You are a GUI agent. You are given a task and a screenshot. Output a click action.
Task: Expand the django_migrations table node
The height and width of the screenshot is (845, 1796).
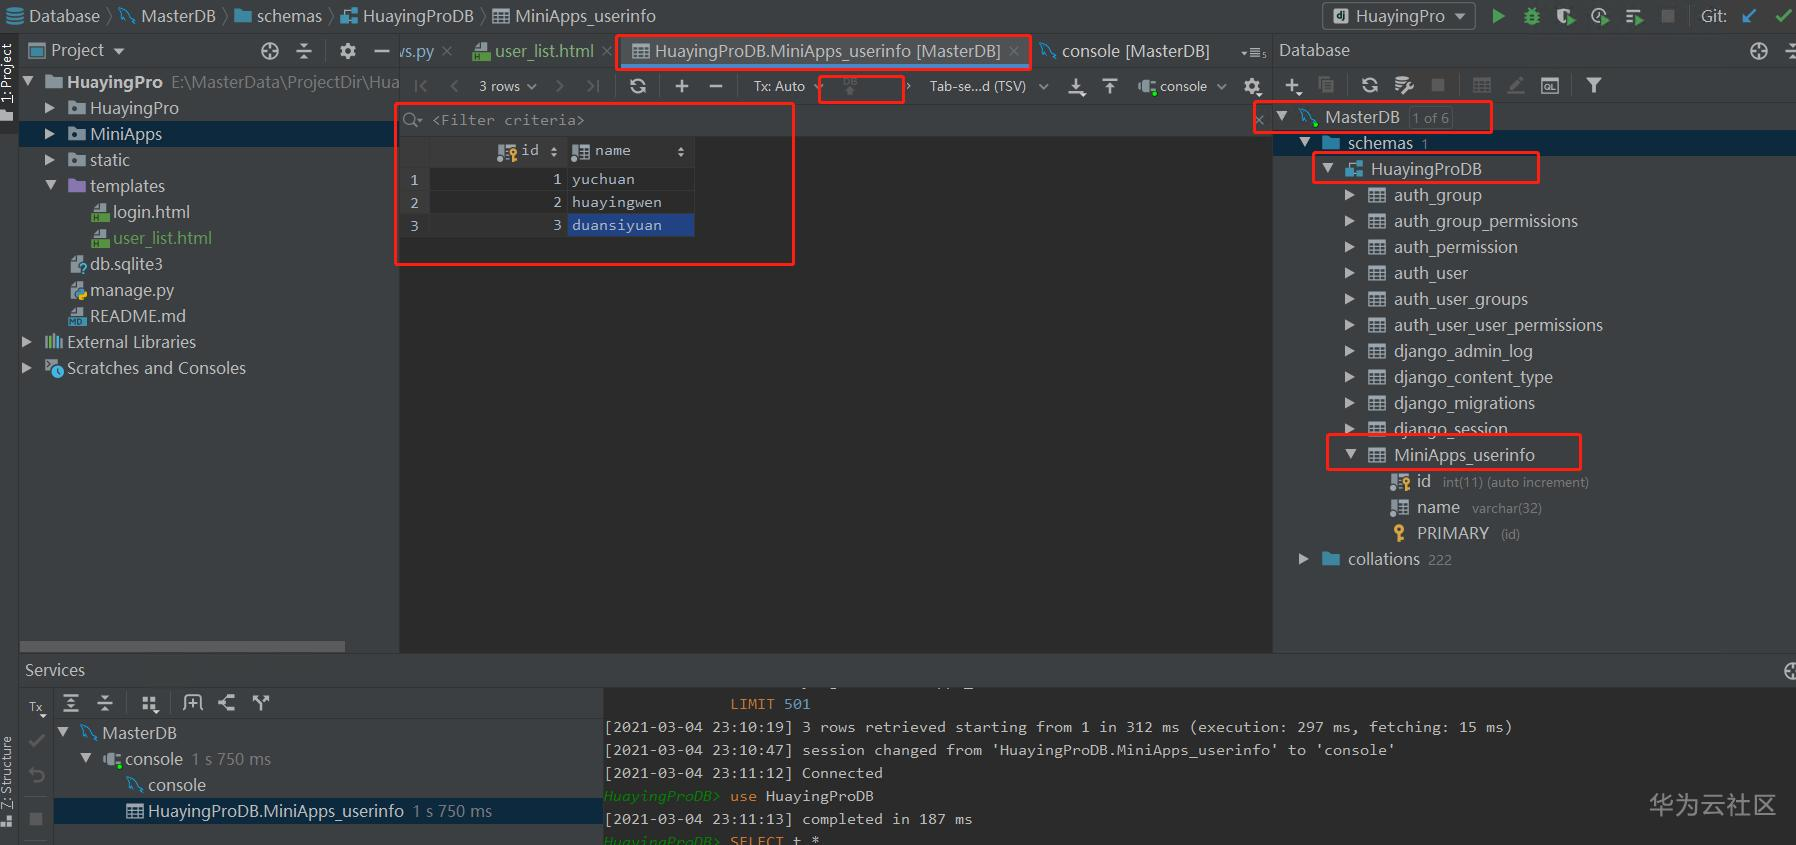coord(1350,403)
